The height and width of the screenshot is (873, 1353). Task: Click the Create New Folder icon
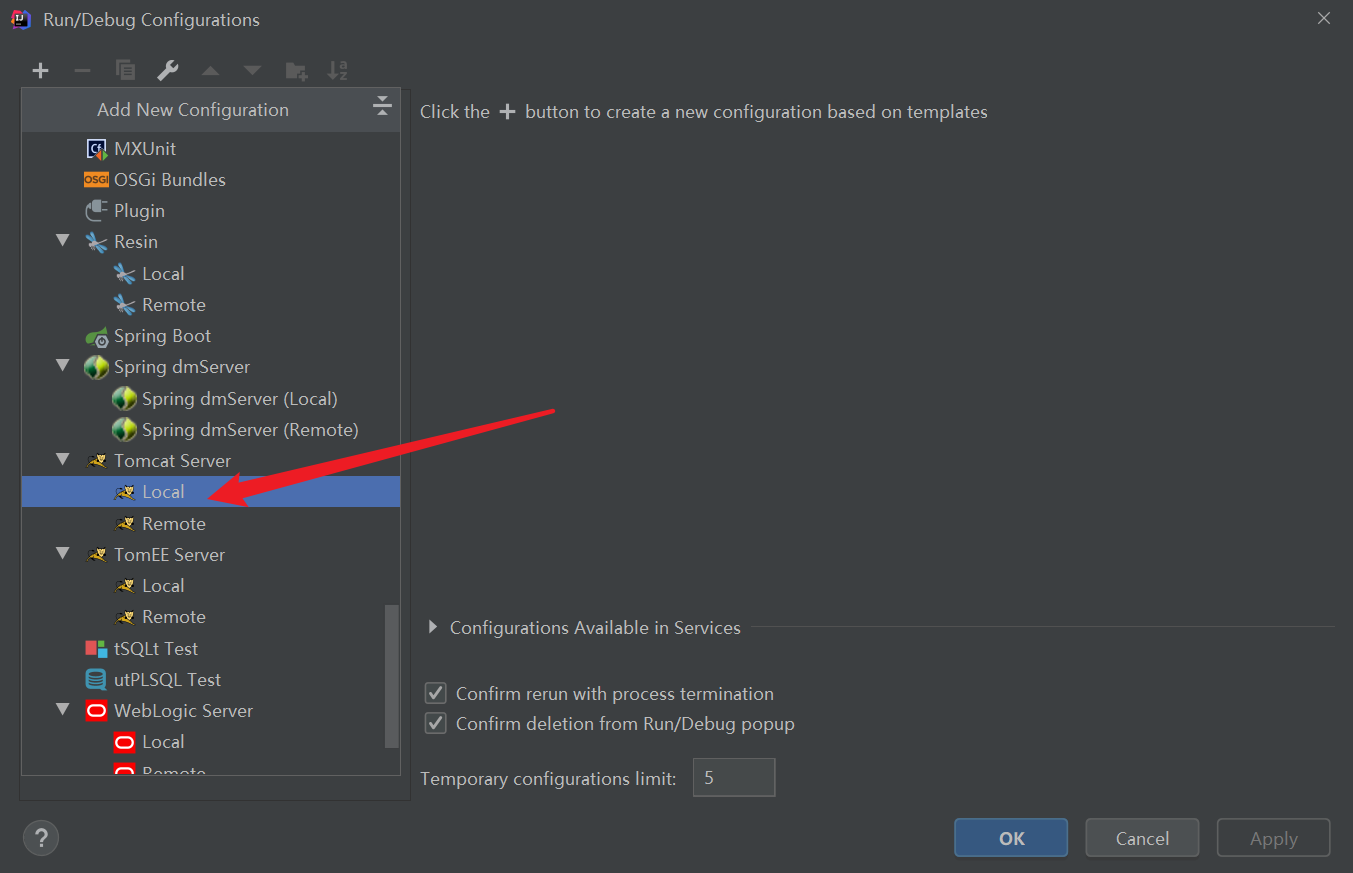click(x=296, y=71)
